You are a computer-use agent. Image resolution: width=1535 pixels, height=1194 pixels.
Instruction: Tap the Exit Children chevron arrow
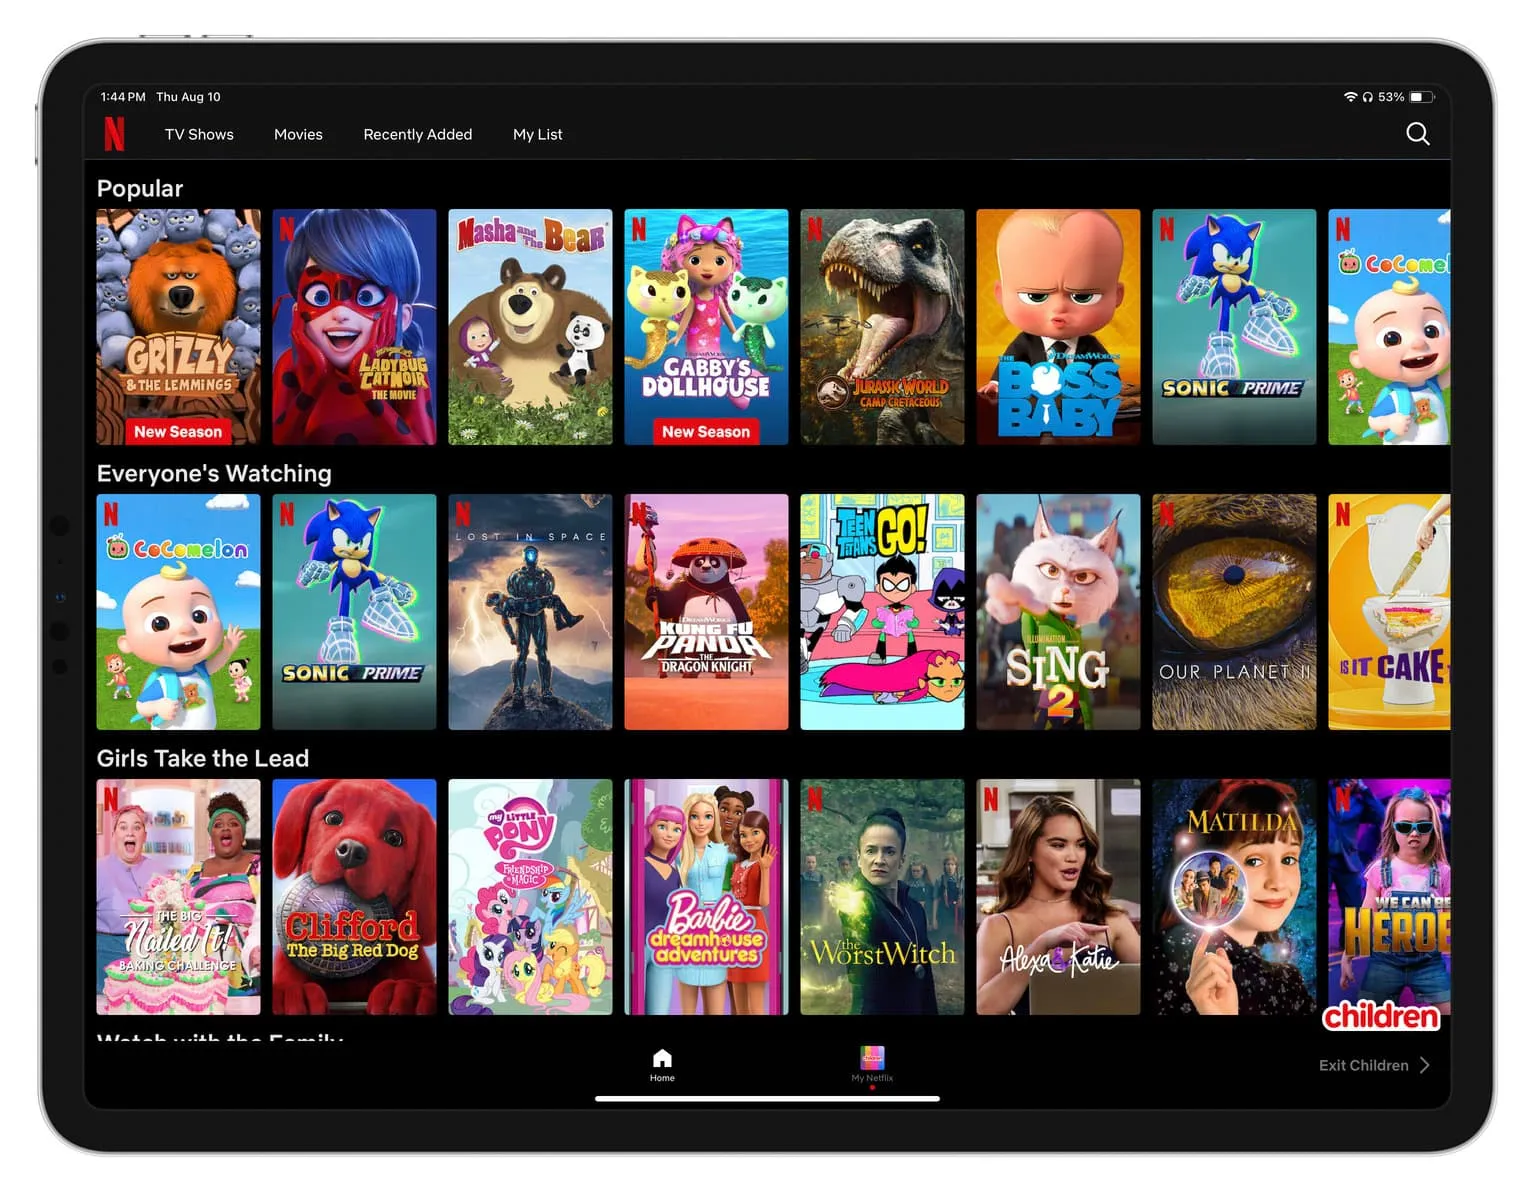pos(1424,1065)
